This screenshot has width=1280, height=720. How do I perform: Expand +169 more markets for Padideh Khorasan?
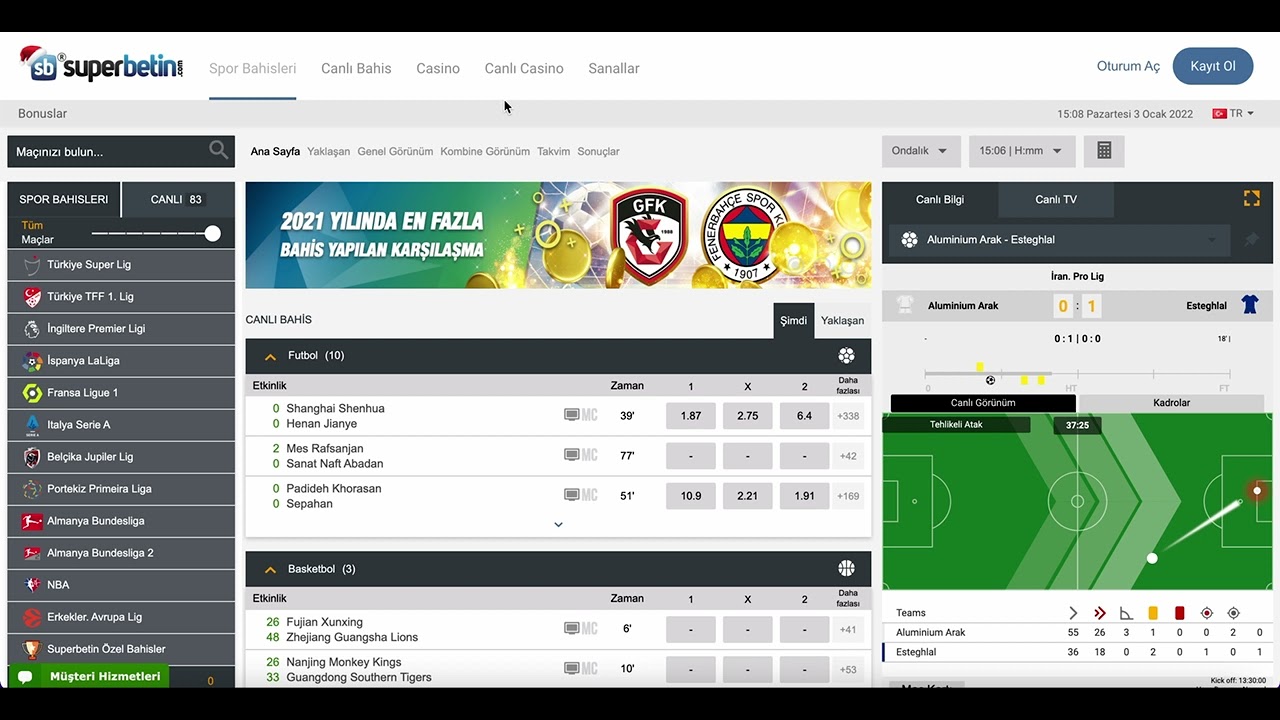click(x=848, y=496)
